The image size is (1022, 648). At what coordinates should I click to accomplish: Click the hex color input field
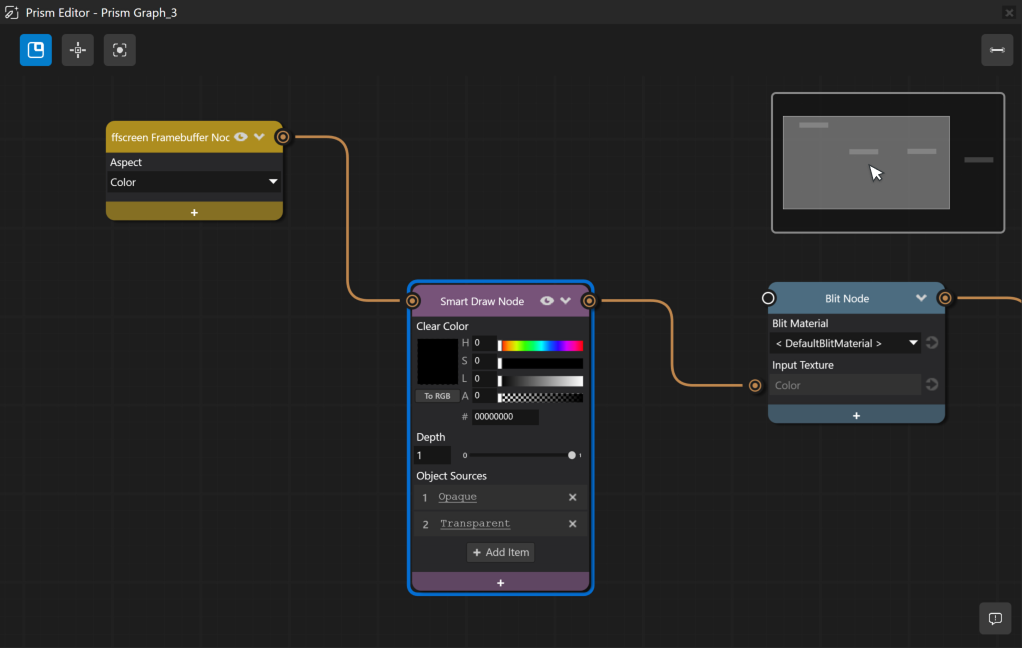point(505,417)
